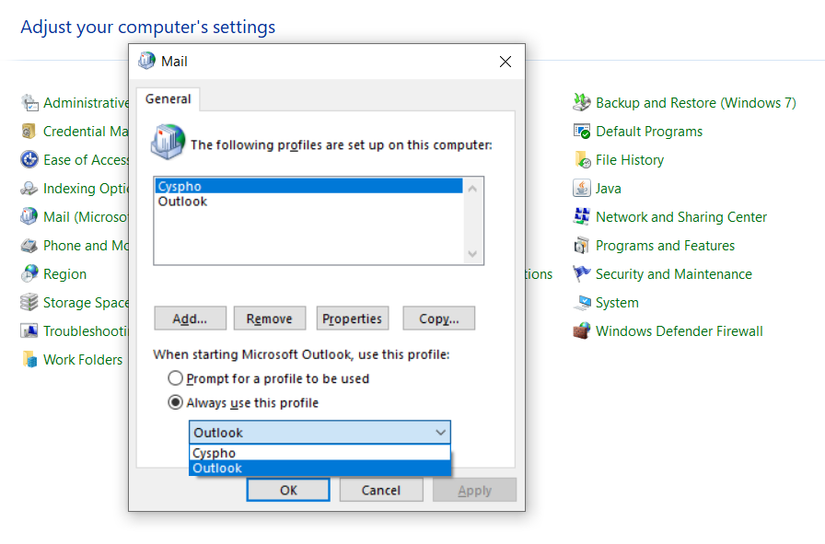The image size is (825, 544).
Task: Open the Work Folders icon
Action: click(29, 359)
